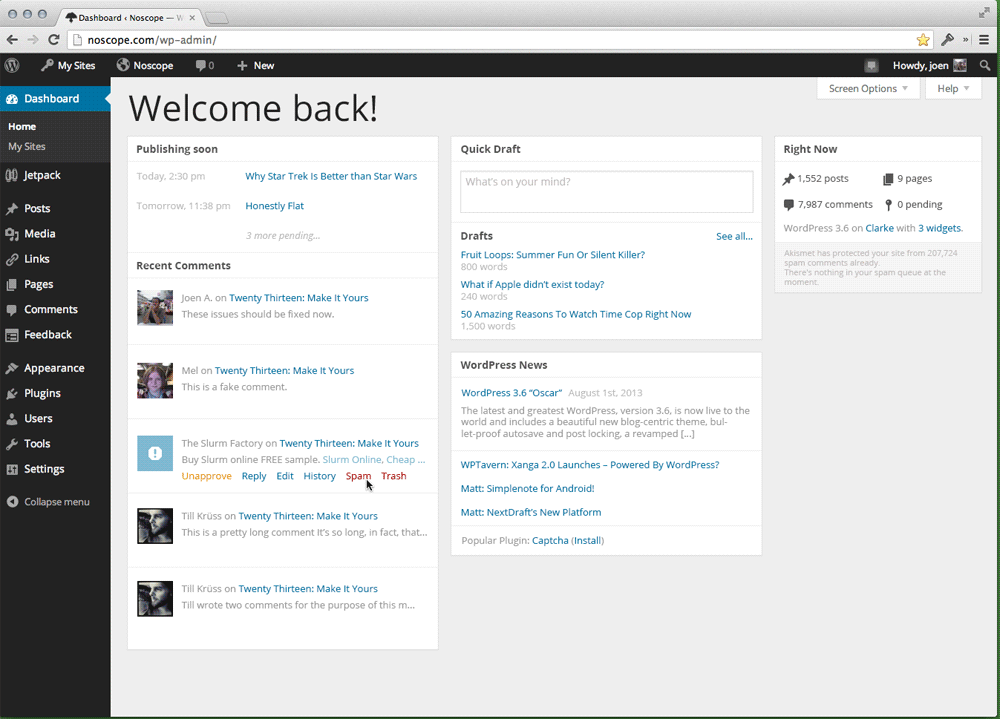The height and width of the screenshot is (719, 1000).
Task: Reply to the Slurm Factory comment
Action: coord(254,476)
